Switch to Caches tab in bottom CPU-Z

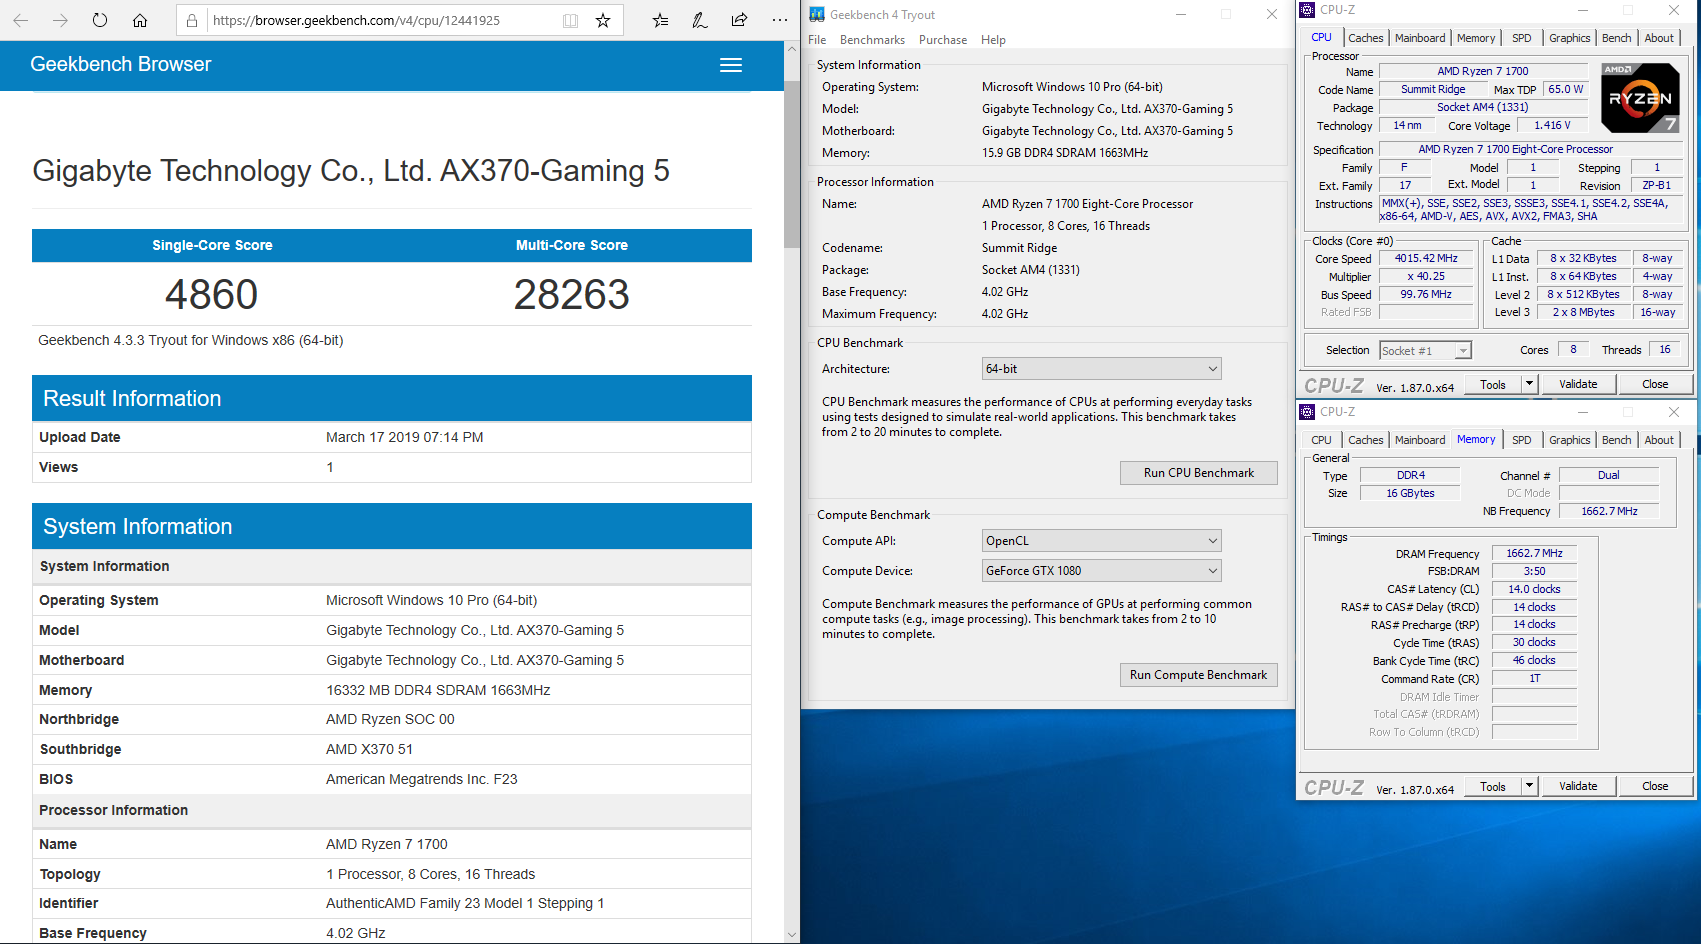click(1365, 440)
